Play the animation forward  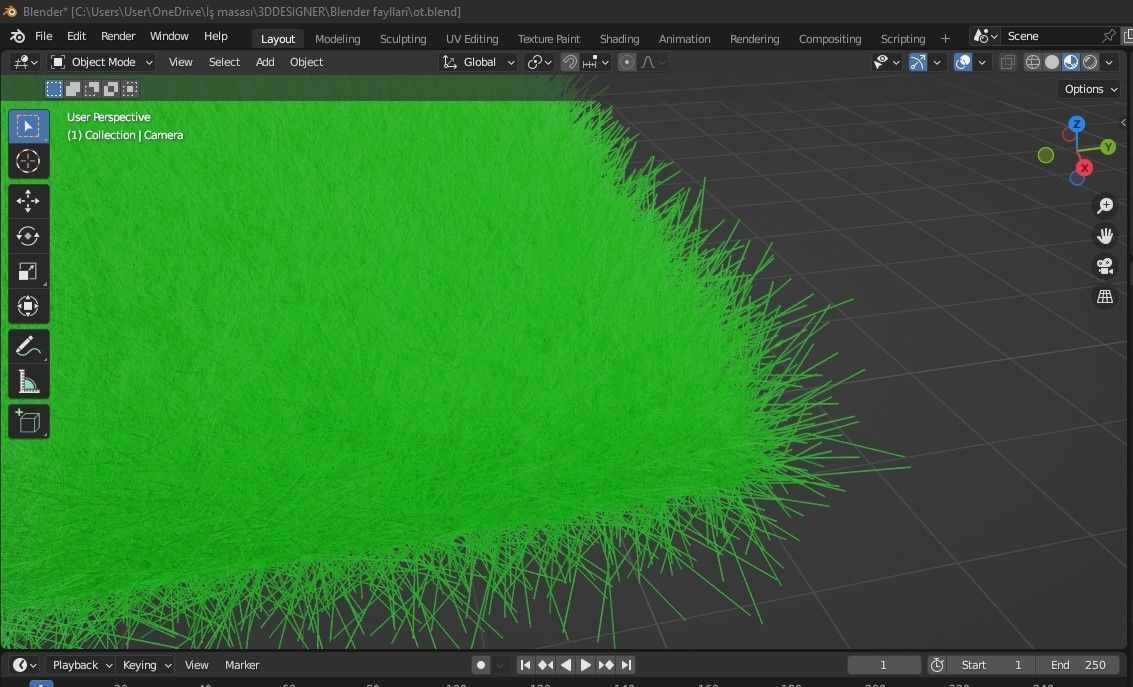click(586, 665)
